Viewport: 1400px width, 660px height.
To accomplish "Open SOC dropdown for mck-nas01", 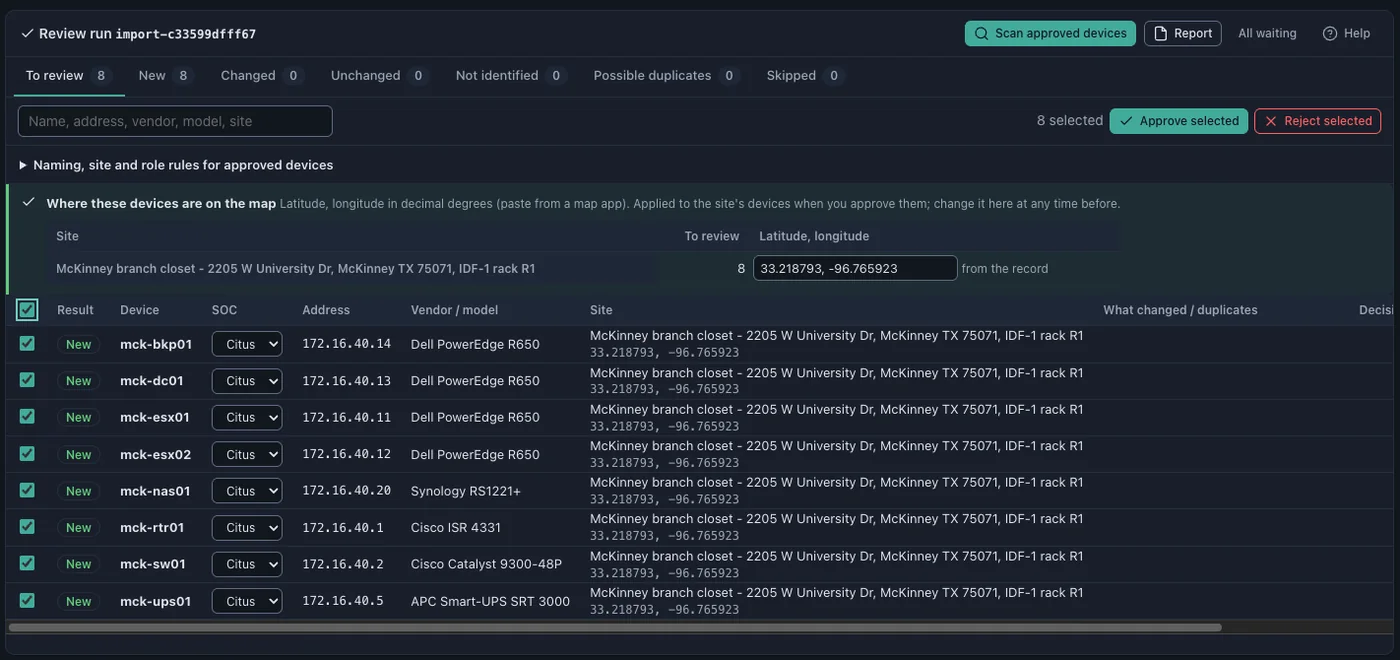I will click(x=247, y=491).
